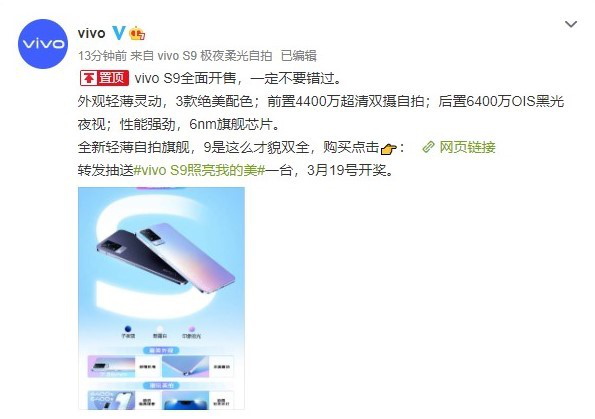Open the #vivo S9照亮我的美# hashtag topic
595x419 pixels.
tap(199, 170)
